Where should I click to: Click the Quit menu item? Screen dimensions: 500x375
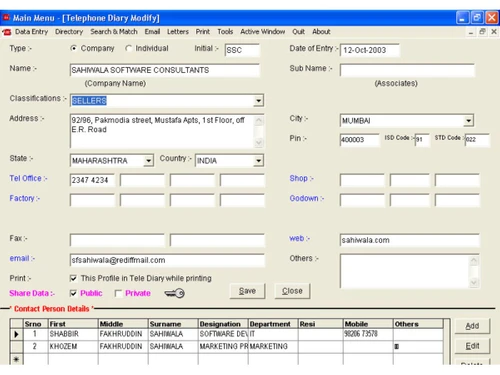(x=298, y=32)
